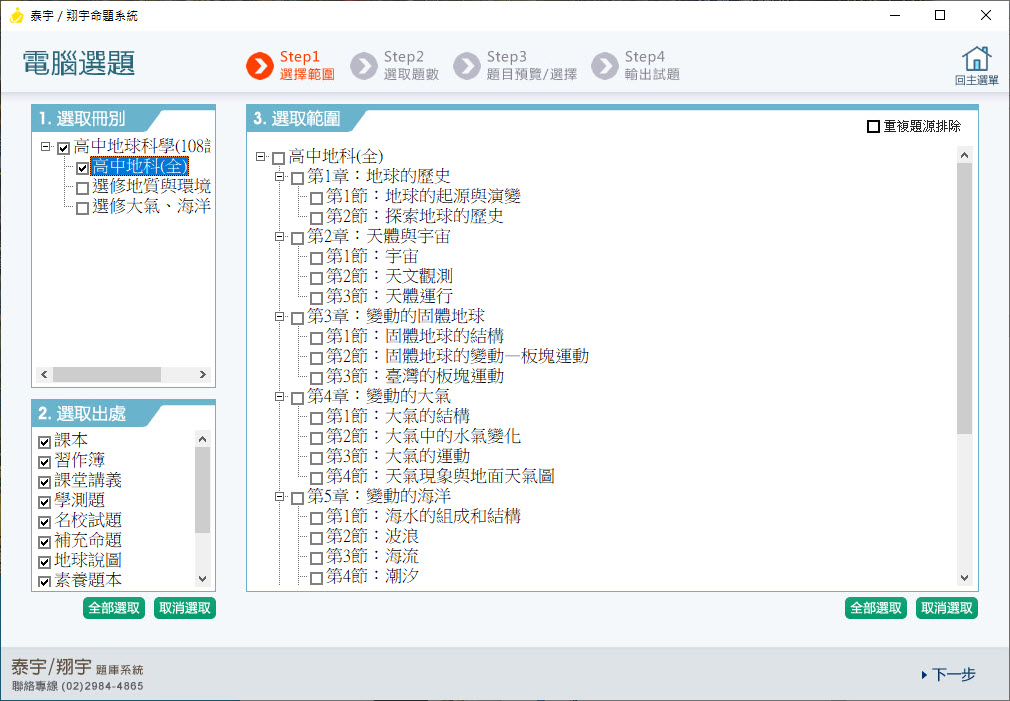Go to Step3 題目預覽/選擇 tab
The height and width of the screenshot is (701, 1010).
click(x=531, y=66)
